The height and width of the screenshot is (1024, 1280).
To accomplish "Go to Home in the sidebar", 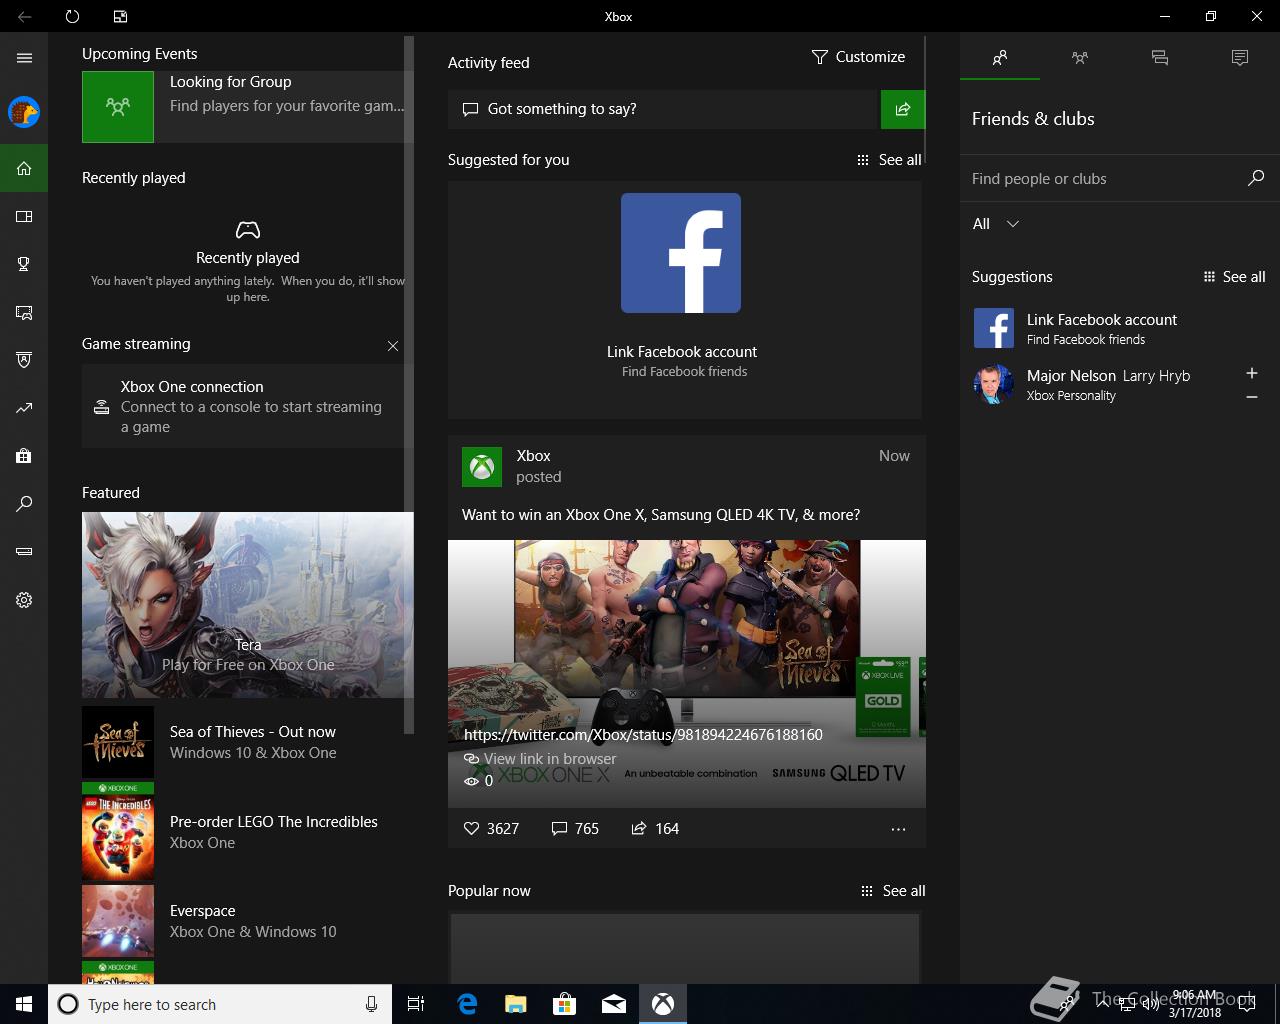I will coord(24,168).
